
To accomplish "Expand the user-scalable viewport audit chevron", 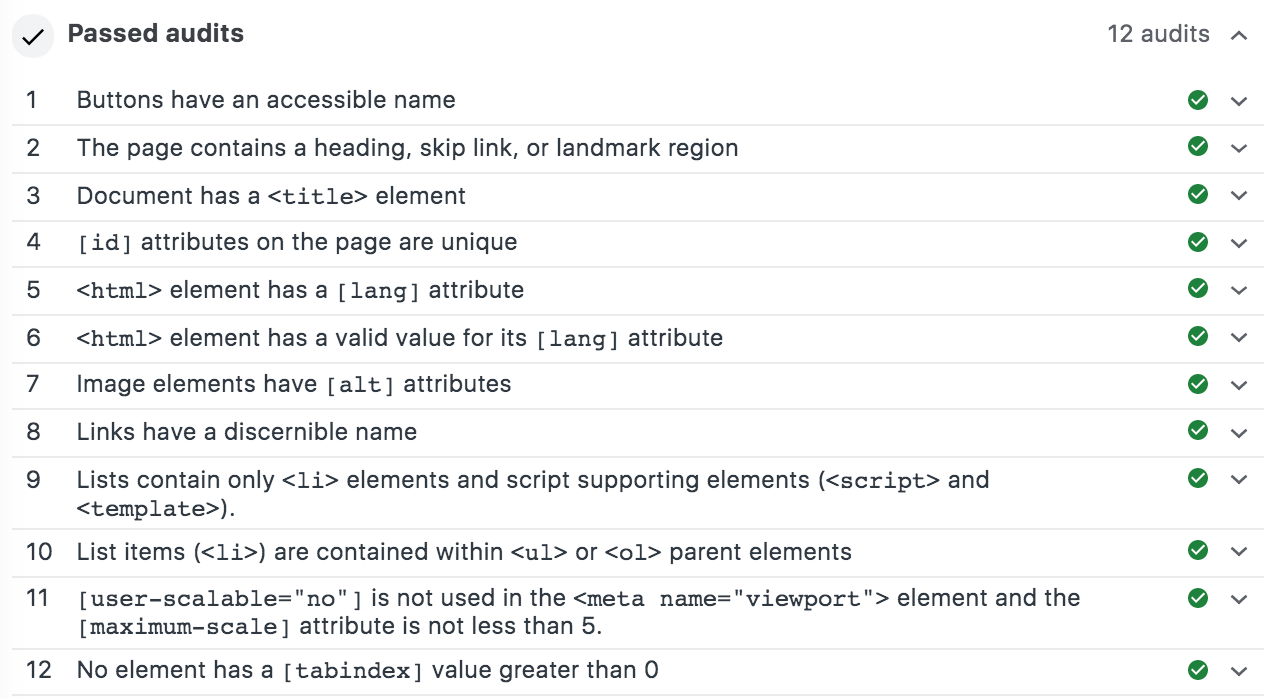I will coord(1239,599).
